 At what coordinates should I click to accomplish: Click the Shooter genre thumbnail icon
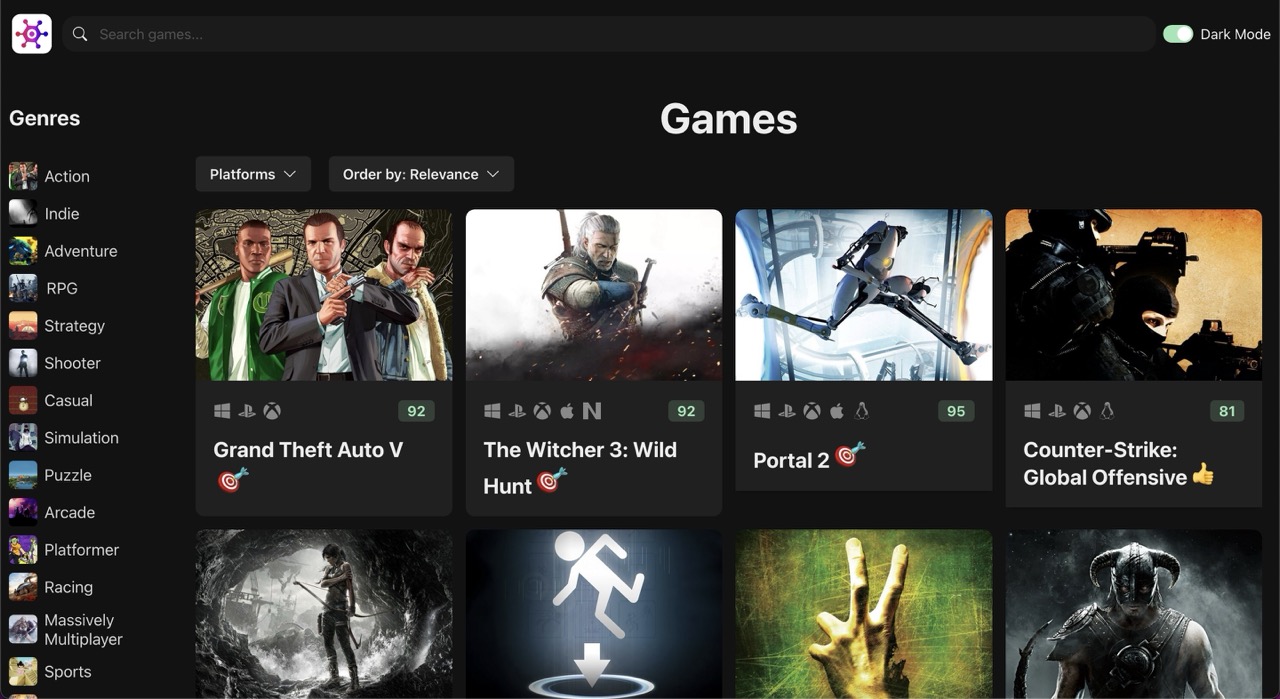[x=23, y=363]
